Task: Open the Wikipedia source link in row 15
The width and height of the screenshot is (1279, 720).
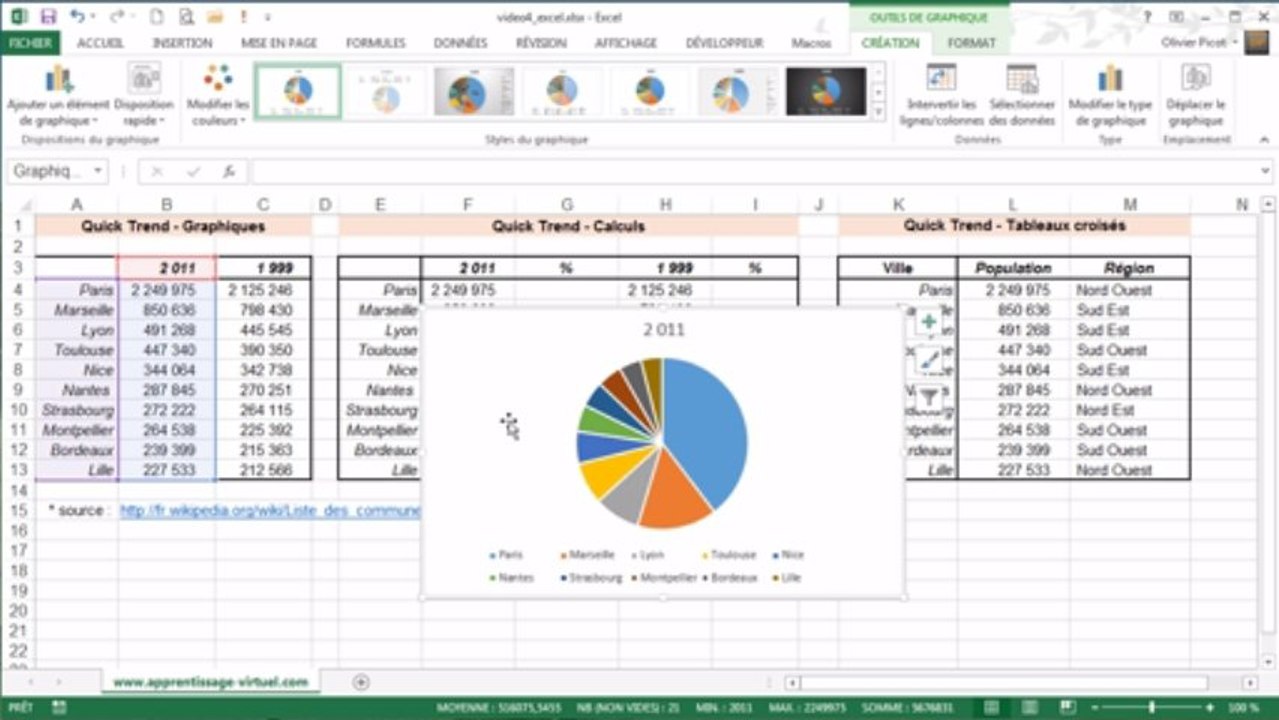Action: [x=270, y=510]
